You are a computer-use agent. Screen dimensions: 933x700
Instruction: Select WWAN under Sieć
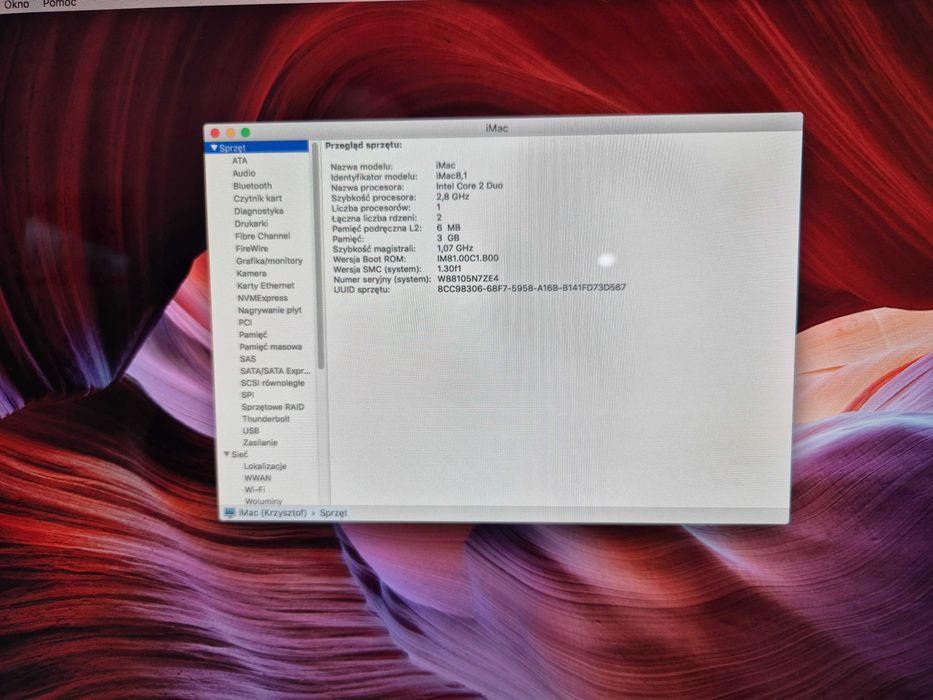pyautogui.click(x=258, y=478)
